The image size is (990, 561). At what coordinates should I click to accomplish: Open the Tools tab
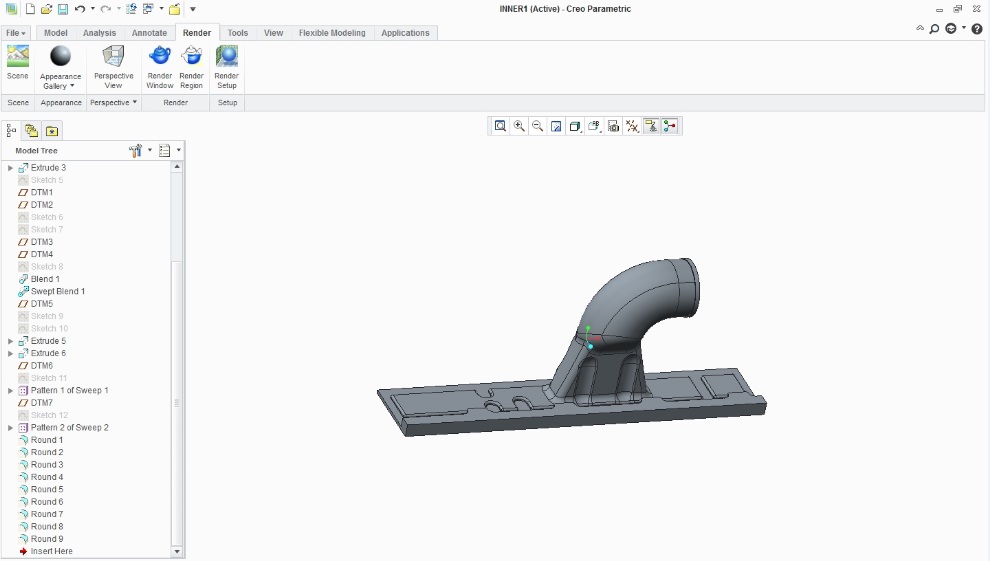tap(238, 33)
